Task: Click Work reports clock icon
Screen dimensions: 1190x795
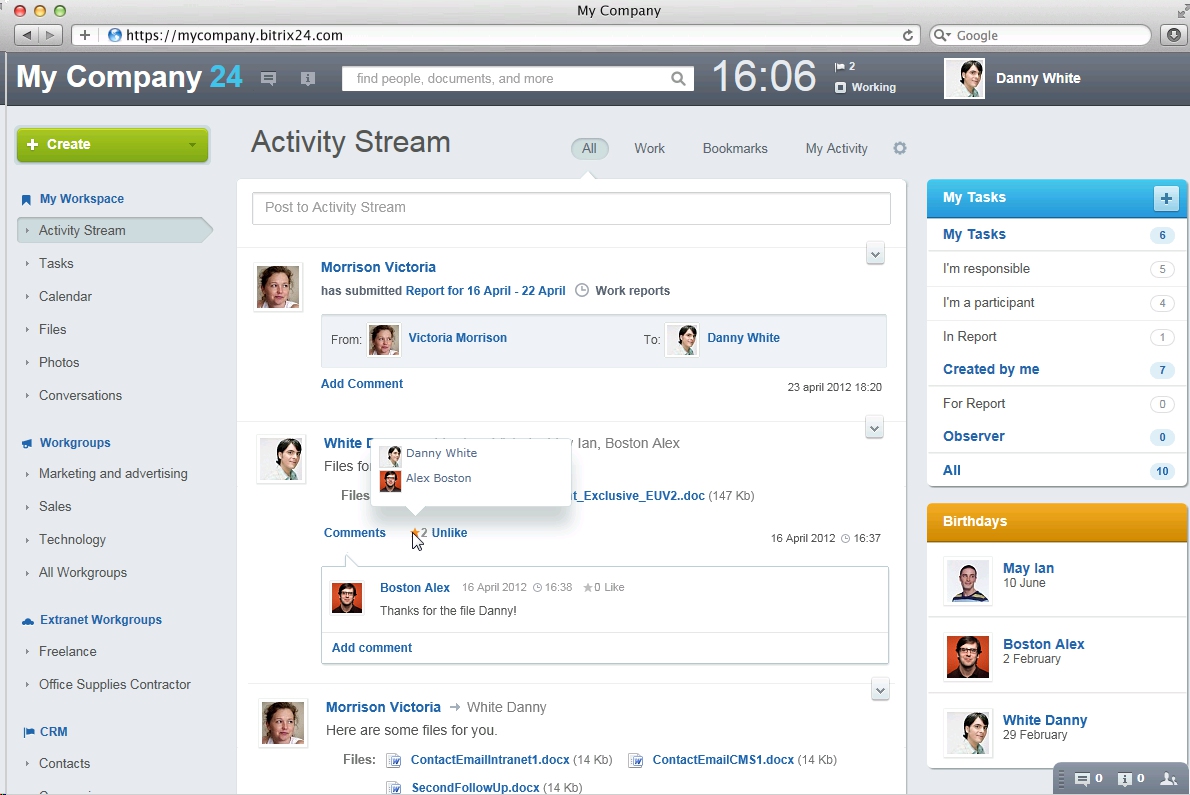Action: click(x=582, y=291)
